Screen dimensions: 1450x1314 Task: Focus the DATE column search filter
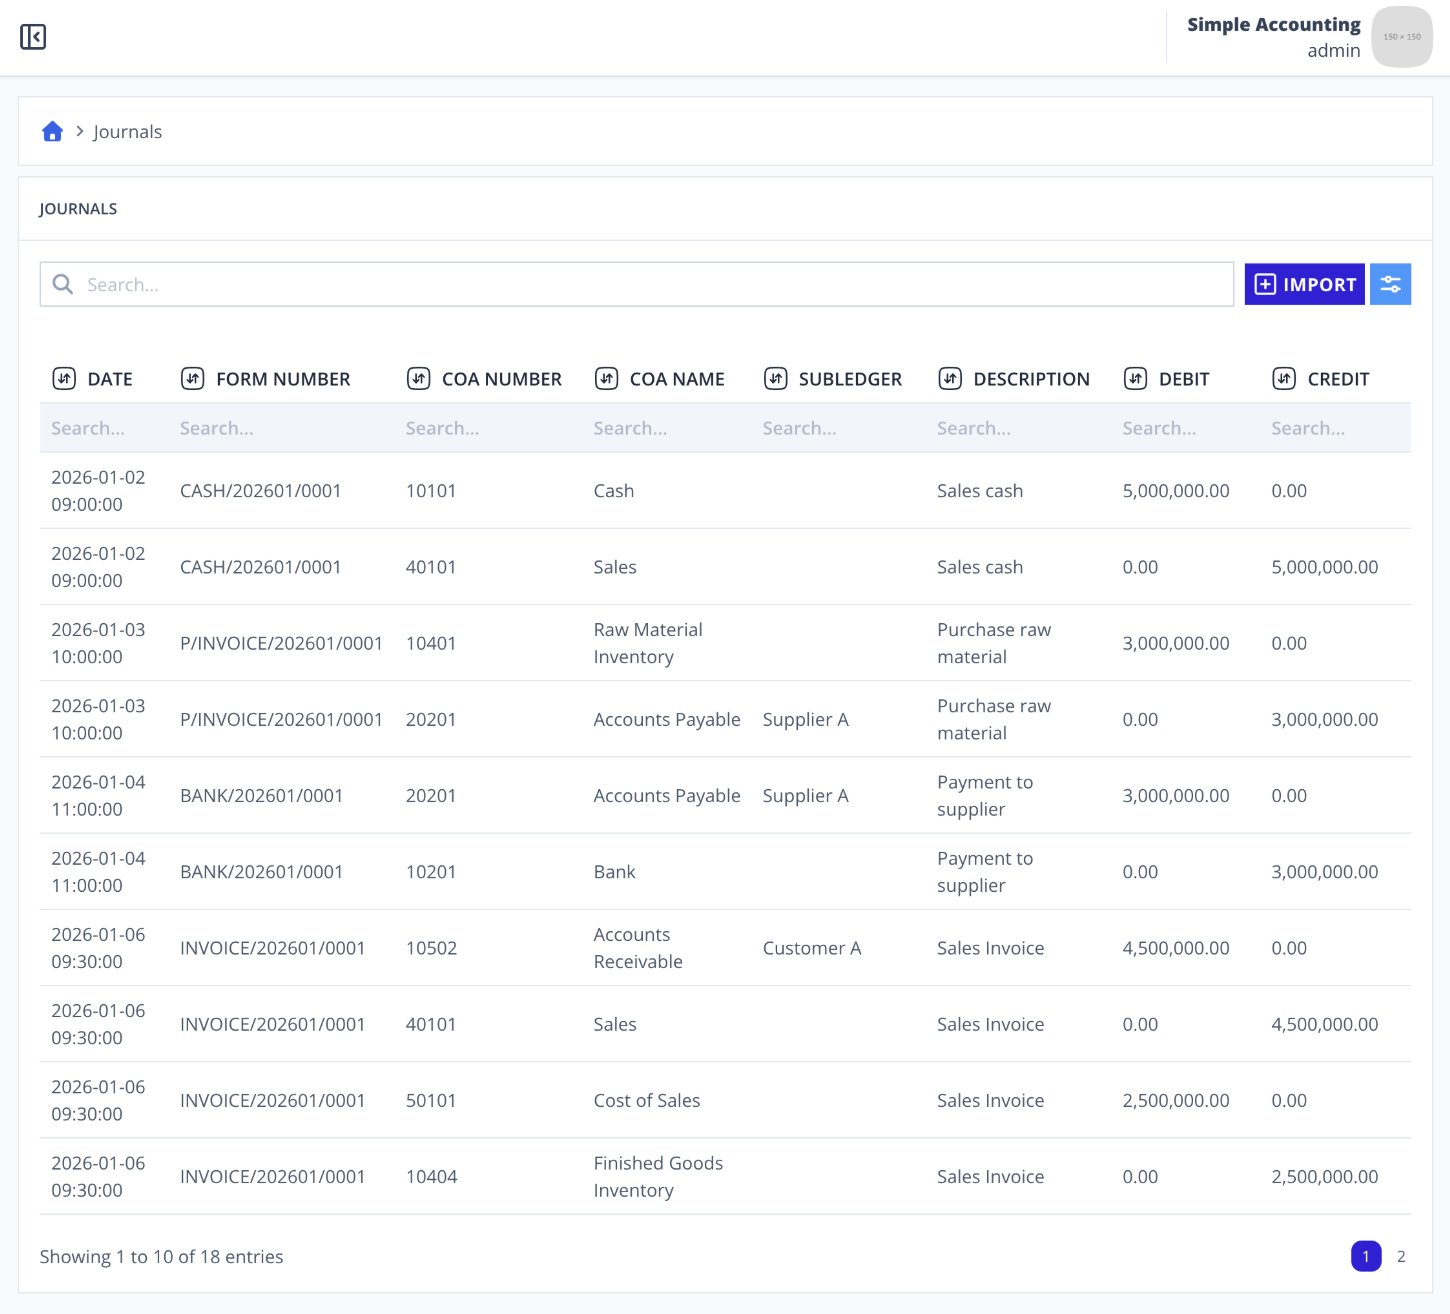(104, 428)
